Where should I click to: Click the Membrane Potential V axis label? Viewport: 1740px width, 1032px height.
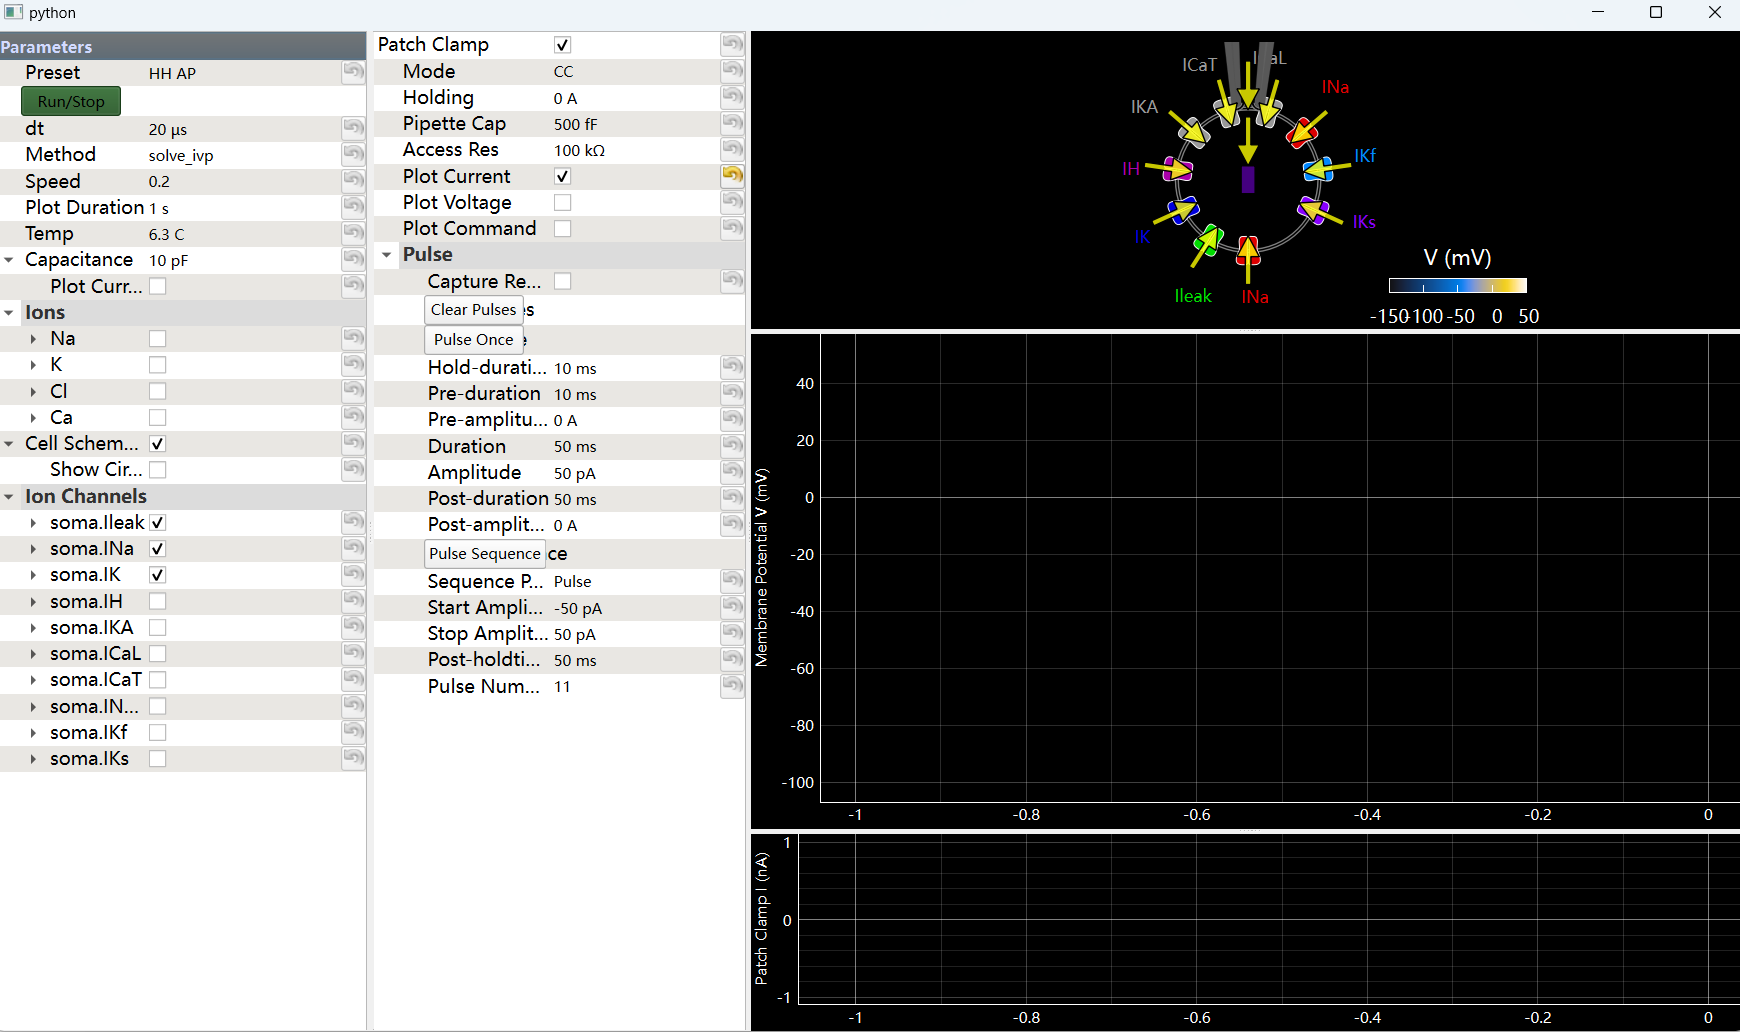tap(762, 568)
